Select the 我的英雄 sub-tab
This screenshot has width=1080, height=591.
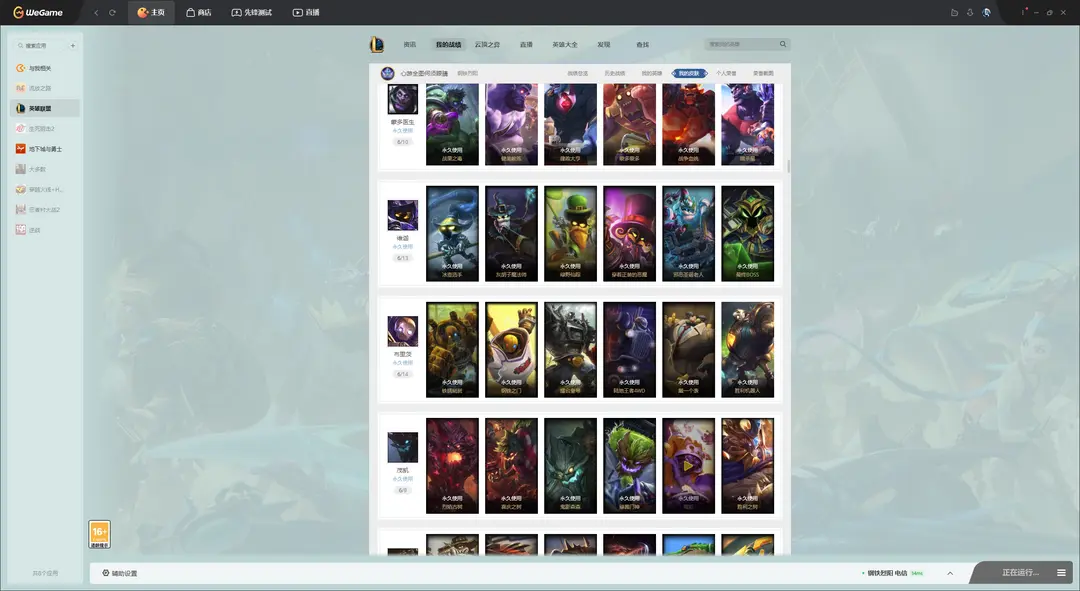(652, 73)
